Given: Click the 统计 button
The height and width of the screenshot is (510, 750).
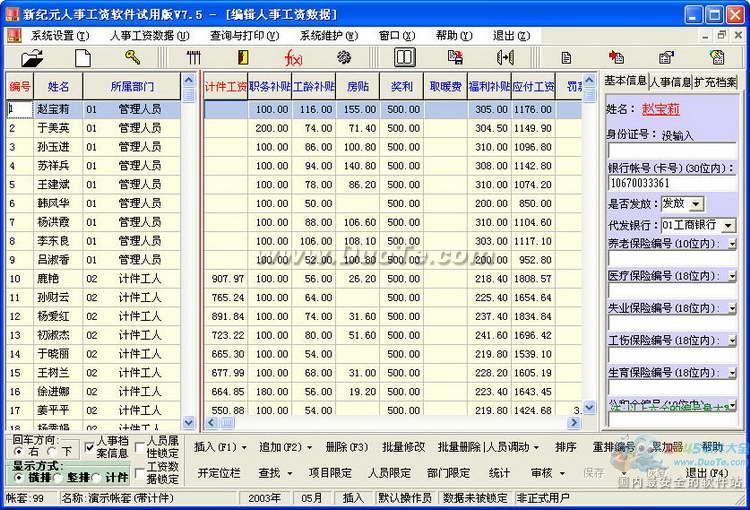Looking at the screenshot, I should [x=499, y=473].
